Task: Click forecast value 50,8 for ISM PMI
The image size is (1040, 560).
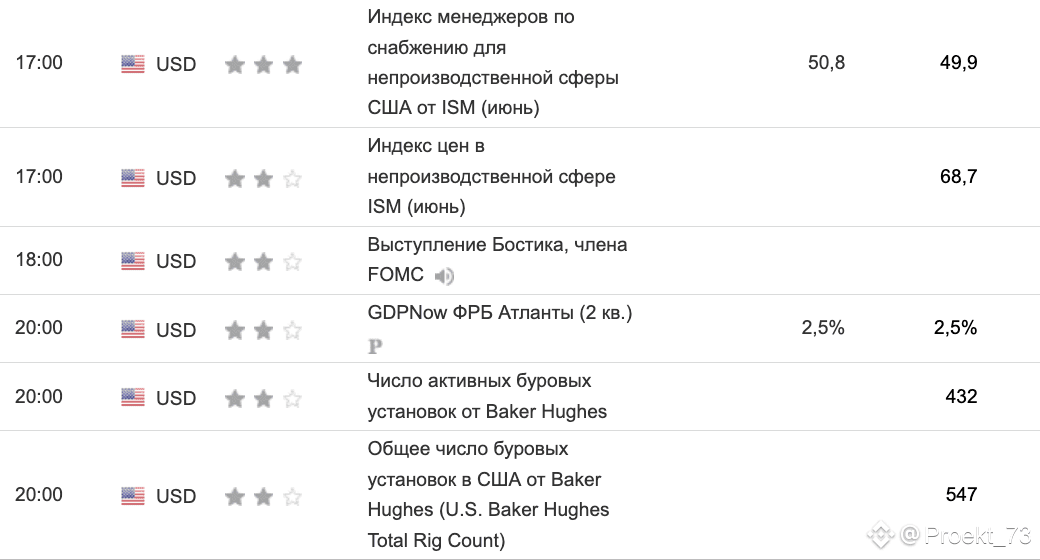Action: (826, 62)
